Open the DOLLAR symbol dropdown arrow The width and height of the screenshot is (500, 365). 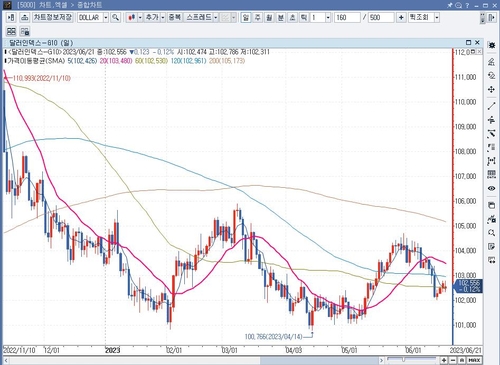pyautogui.click(x=106, y=17)
